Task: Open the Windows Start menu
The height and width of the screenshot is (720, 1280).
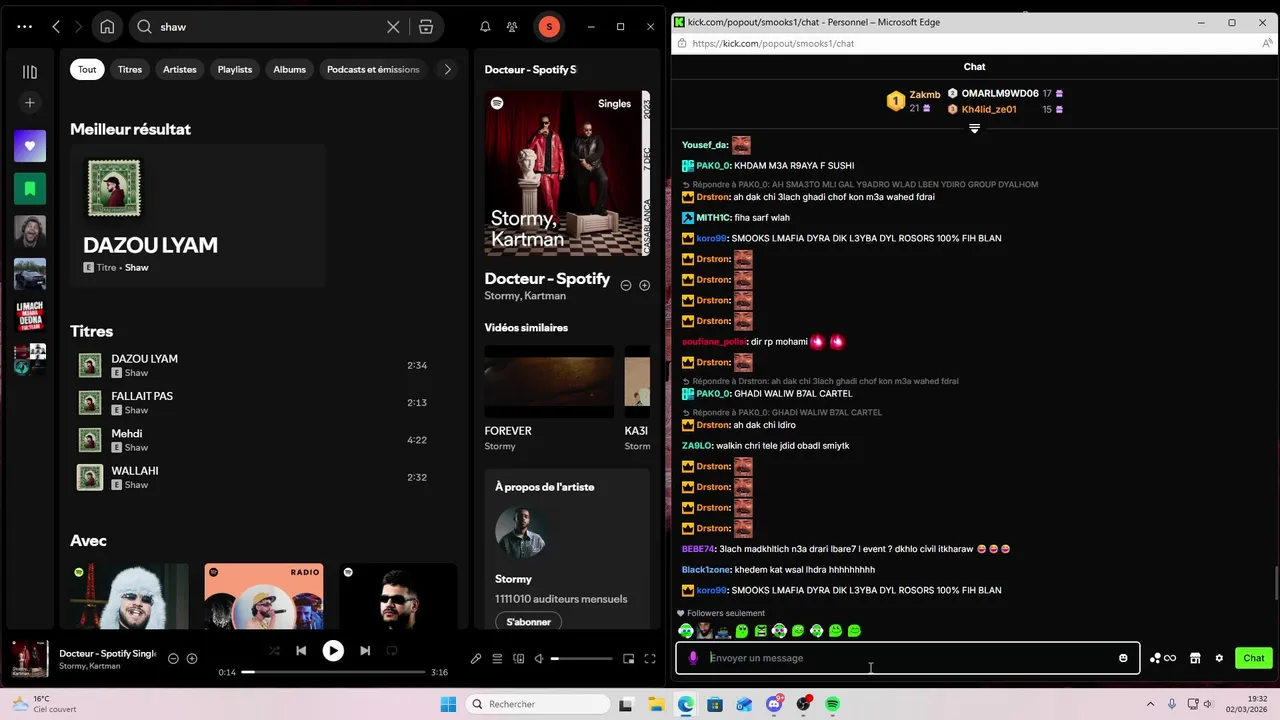Action: 448,704
